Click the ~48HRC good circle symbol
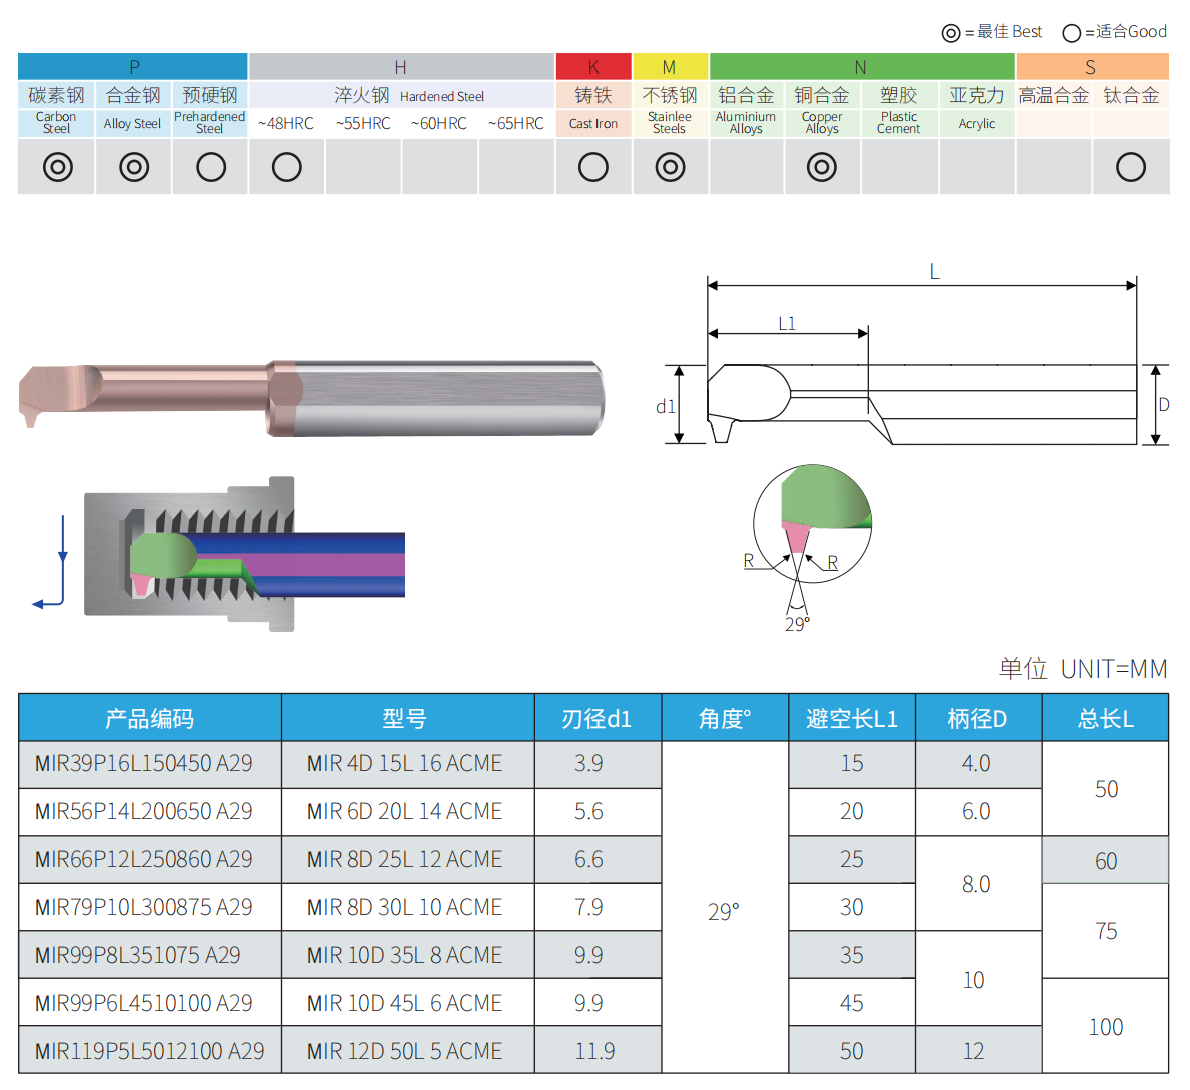The height and width of the screenshot is (1090, 1190). (287, 167)
